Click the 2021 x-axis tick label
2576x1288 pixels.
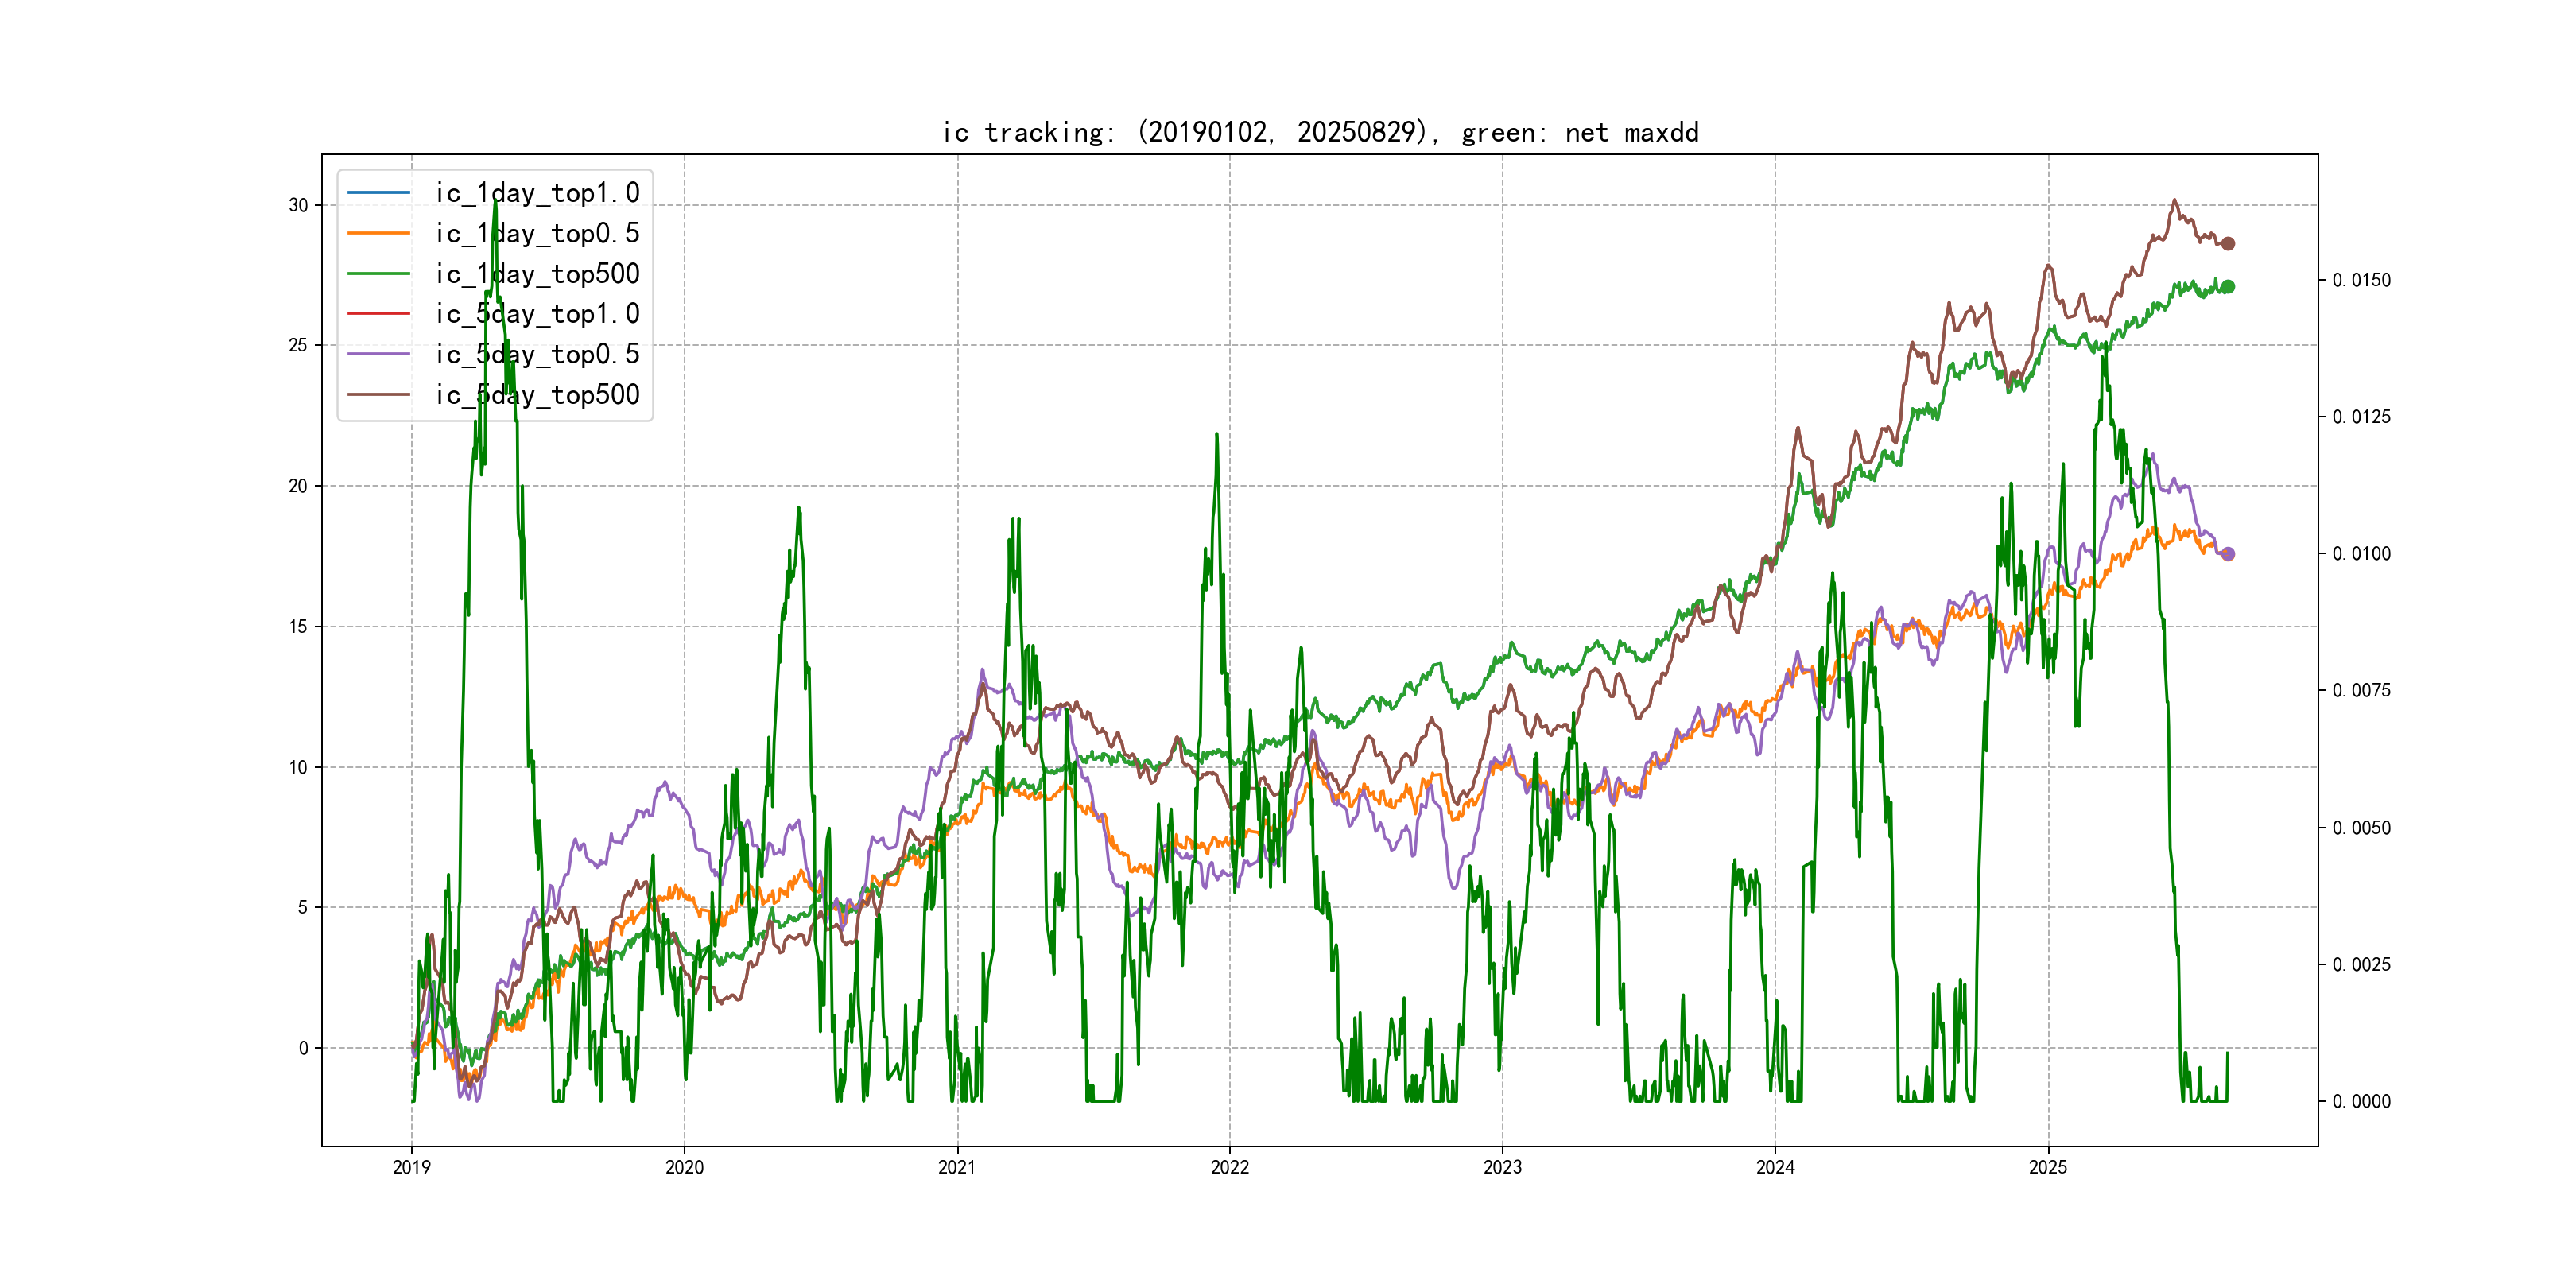pyautogui.click(x=957, y=1167)
